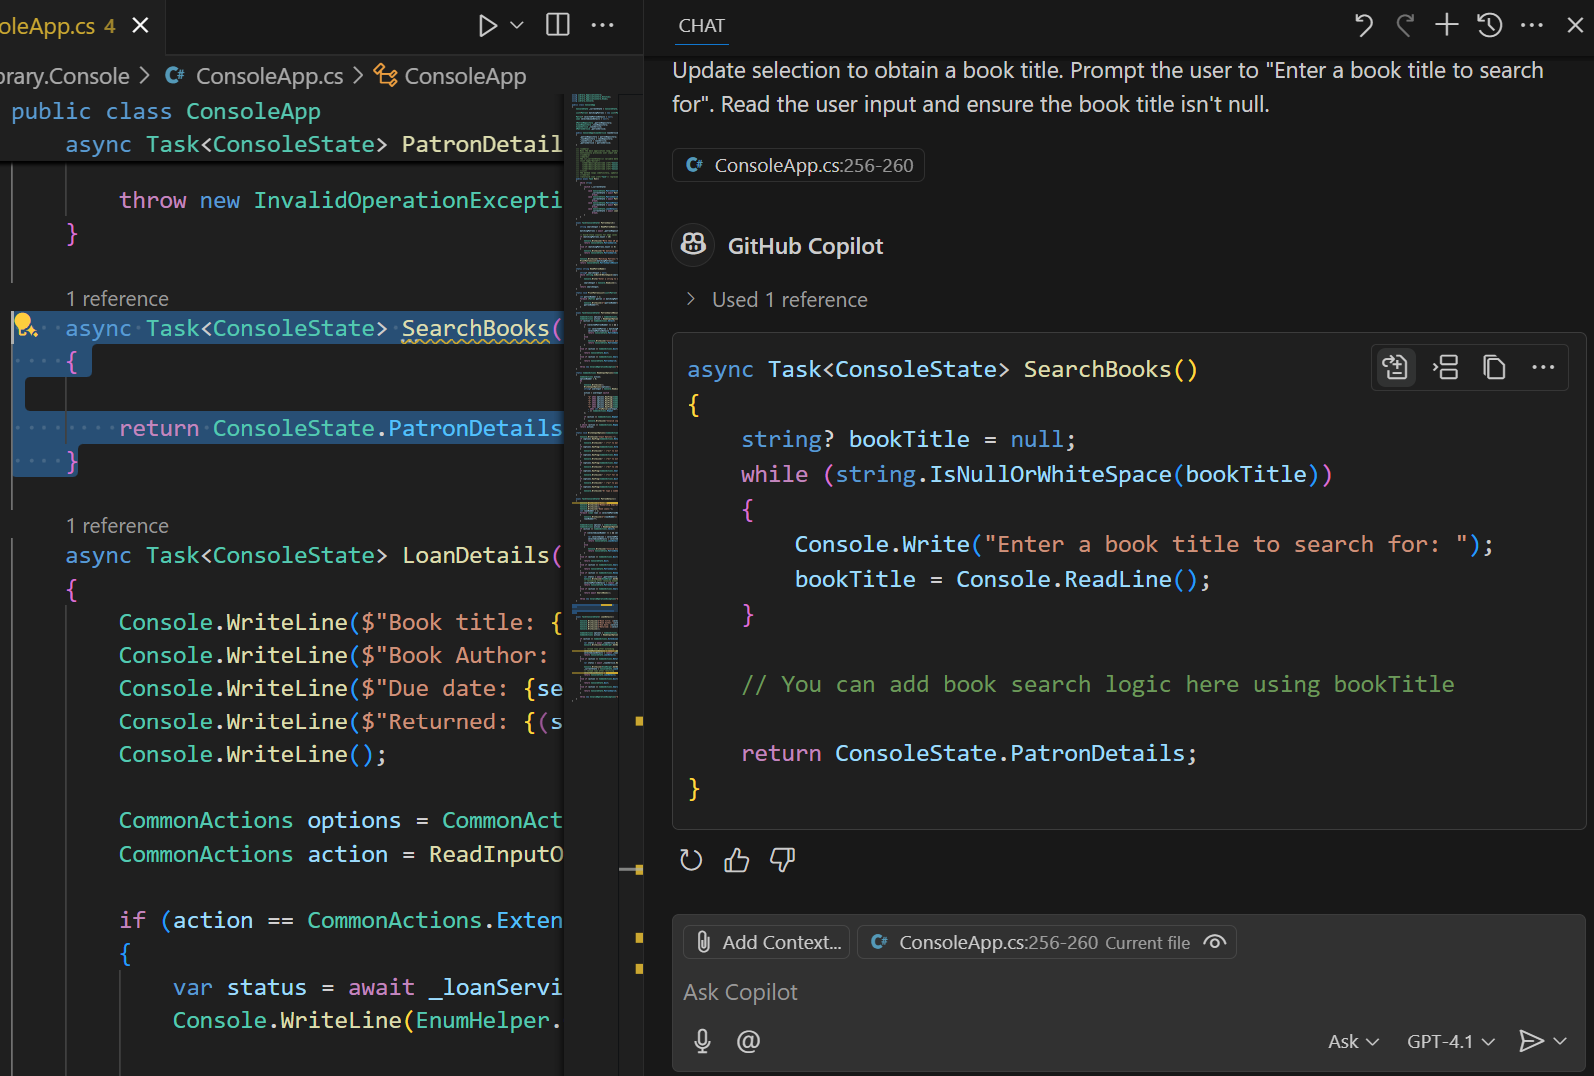Open chat history clock icon
1594x1076 pixels.
[x=1489, y=26]
